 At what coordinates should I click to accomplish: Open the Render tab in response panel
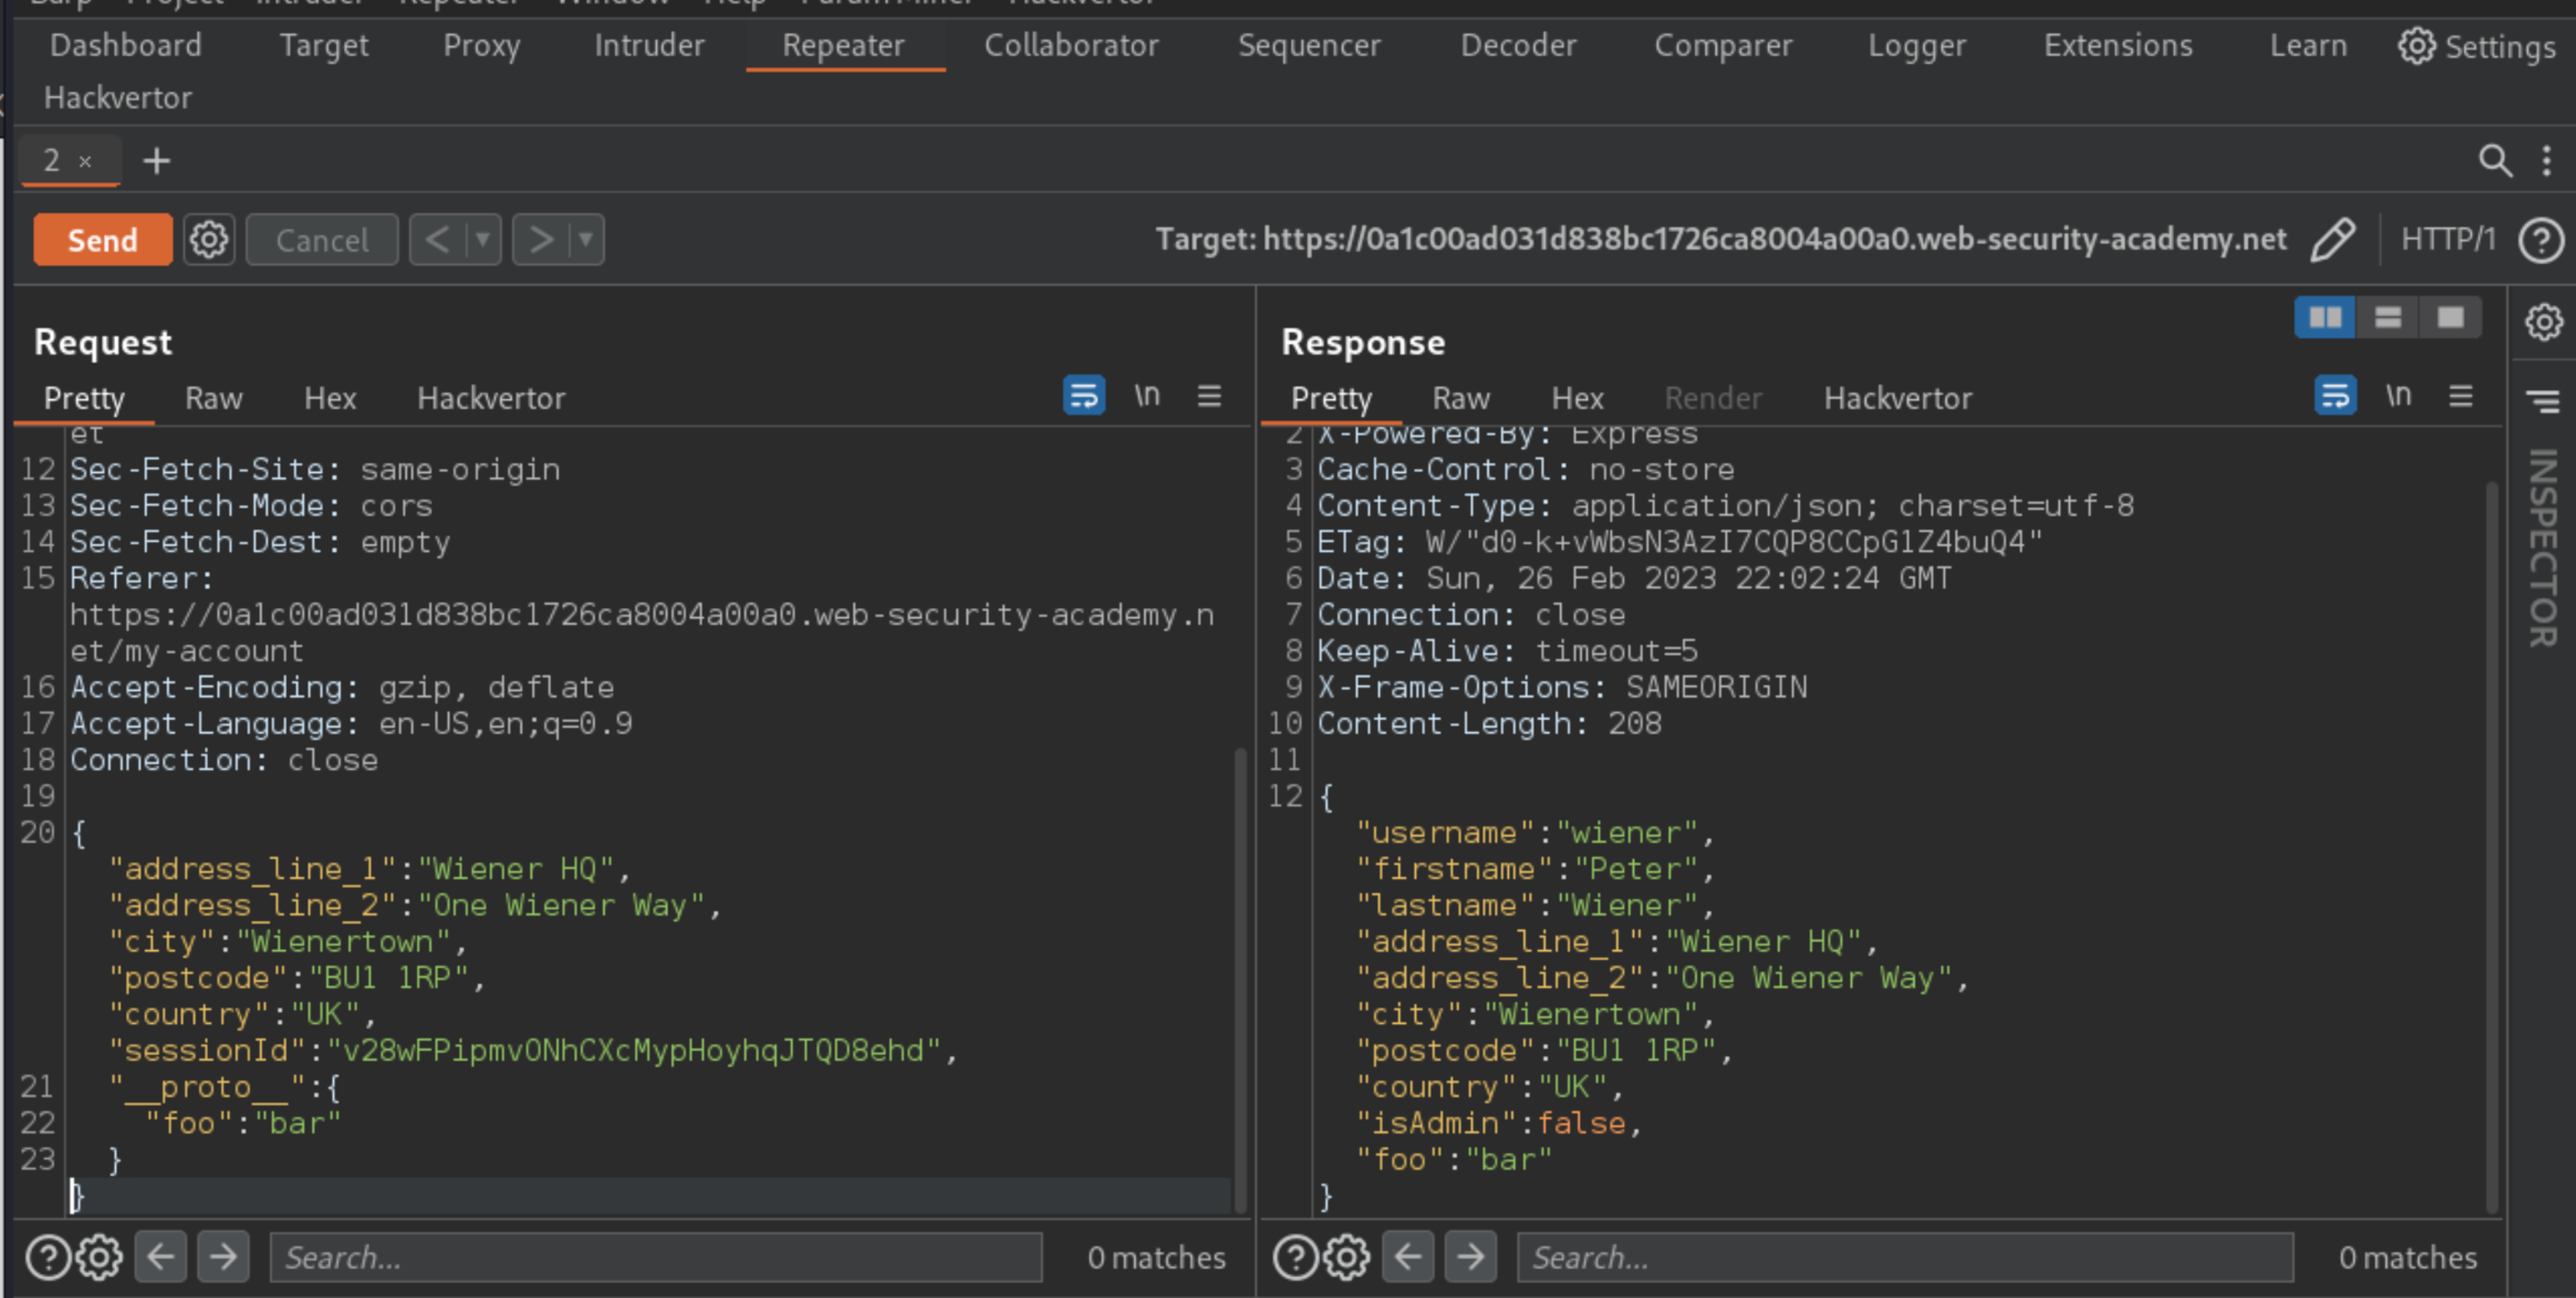tap(1712, 397)
